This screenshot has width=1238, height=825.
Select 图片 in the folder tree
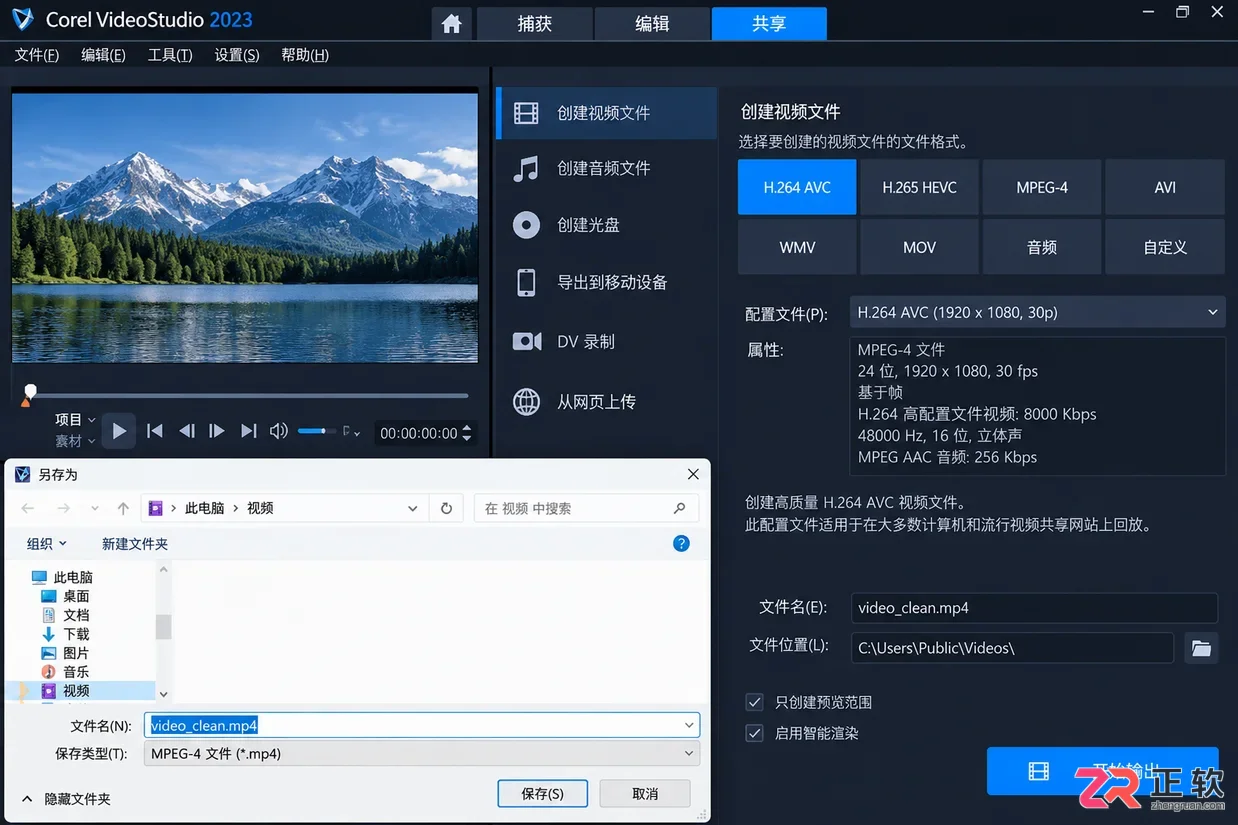(x=66, y=653)
